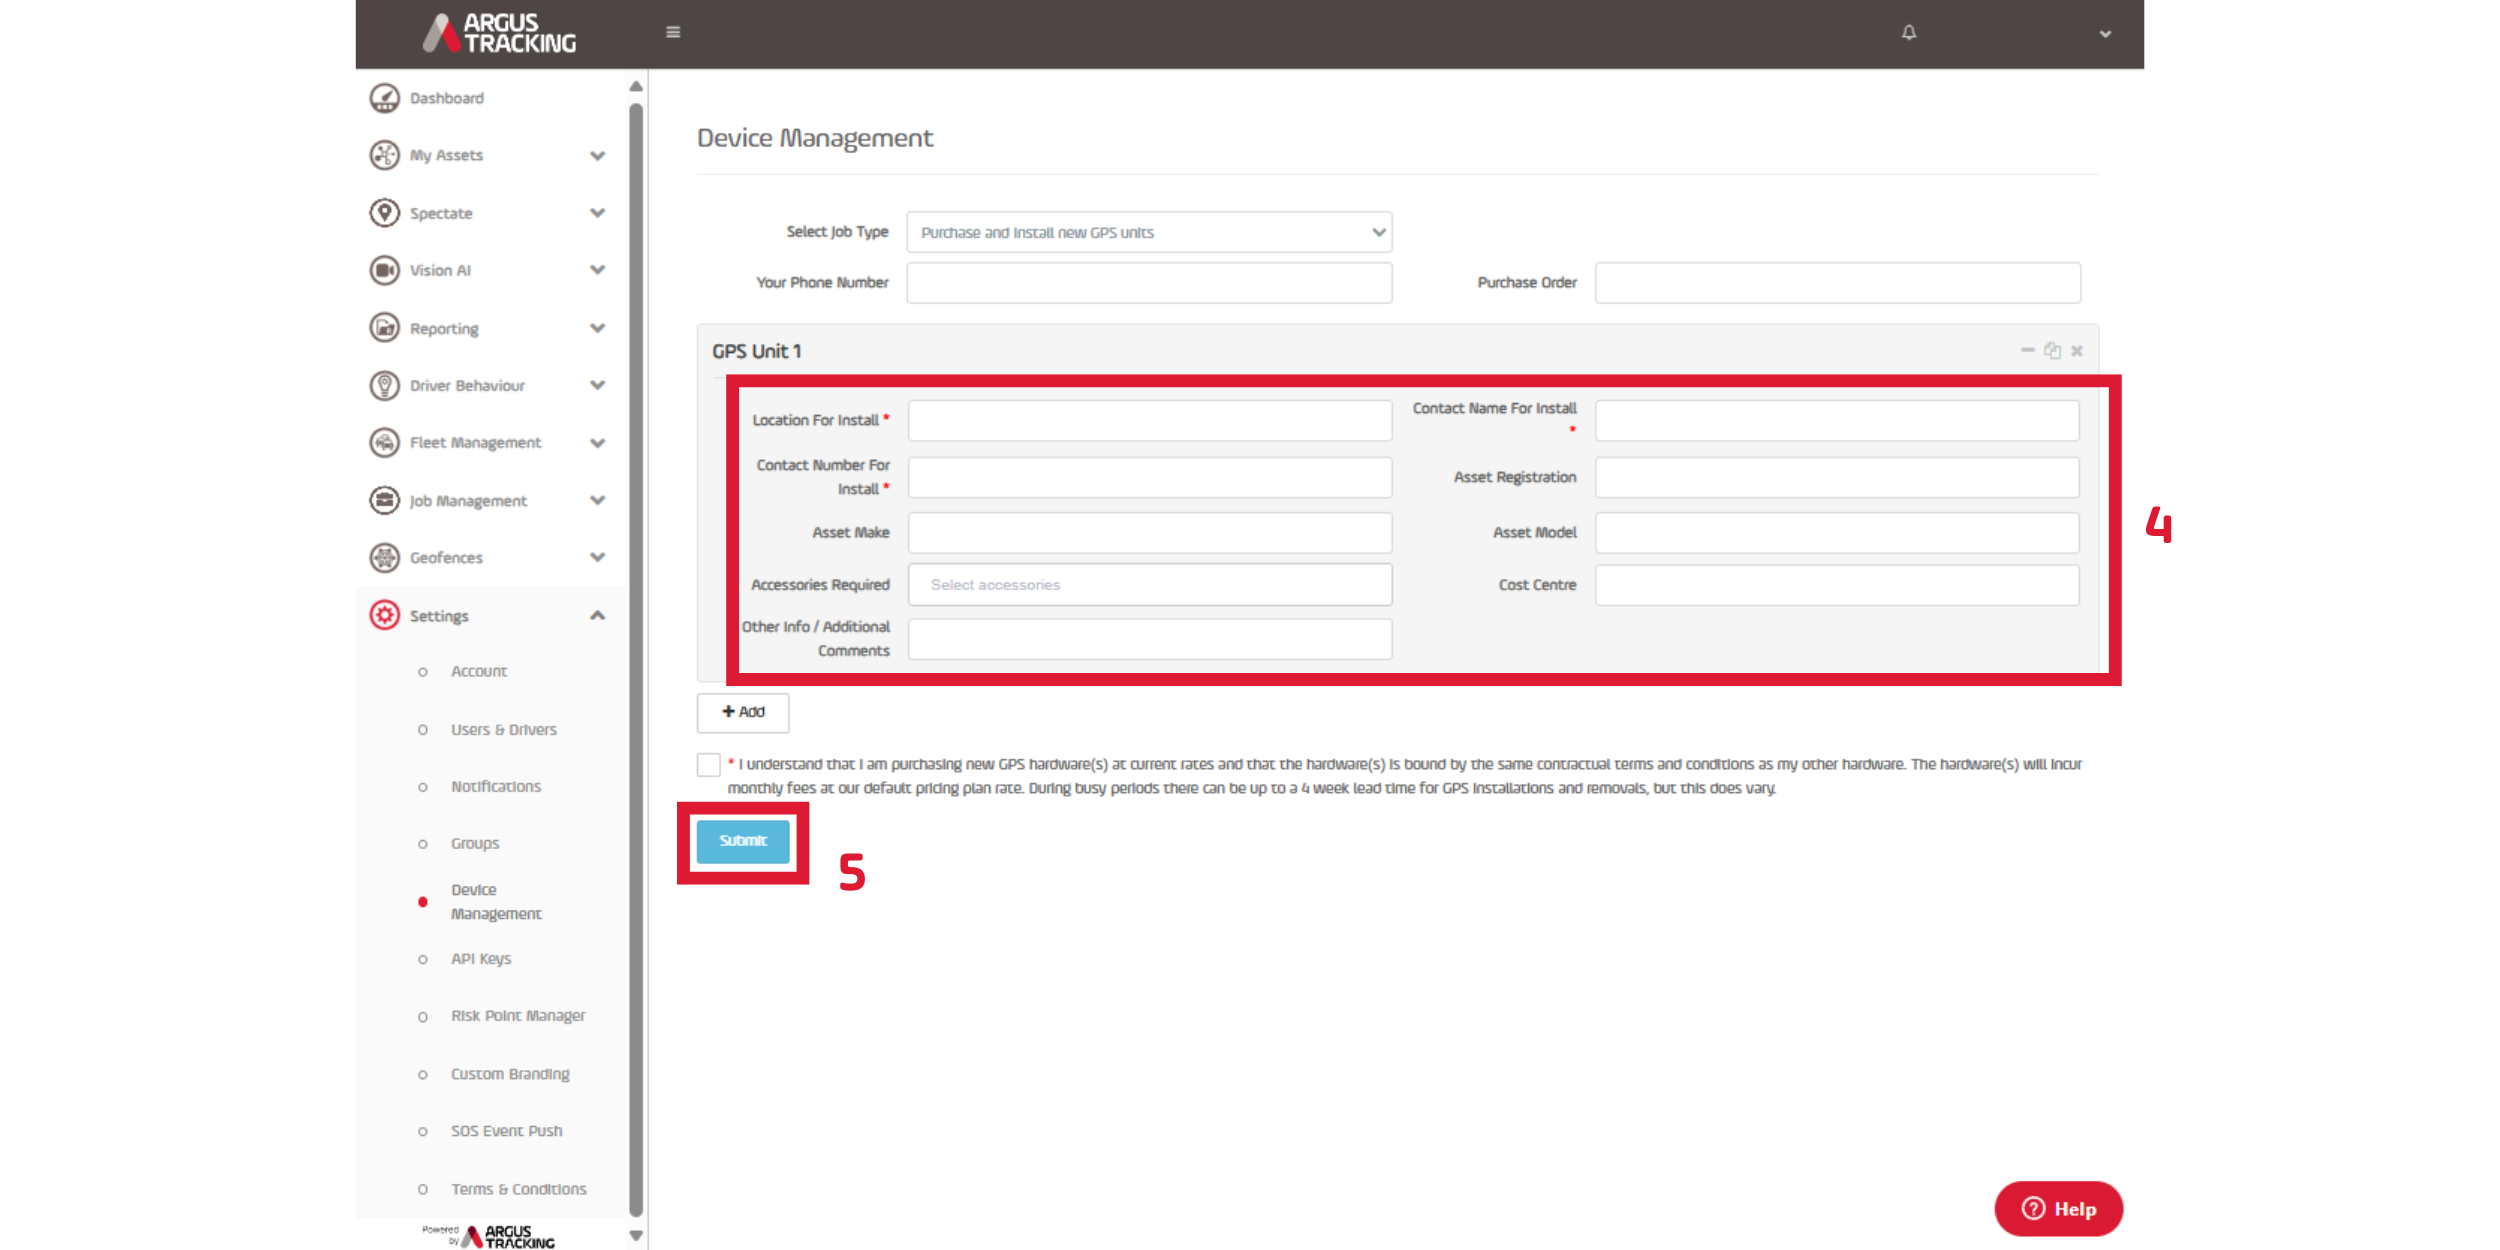Focus Asset Make field

click(x=1149, y=532)
